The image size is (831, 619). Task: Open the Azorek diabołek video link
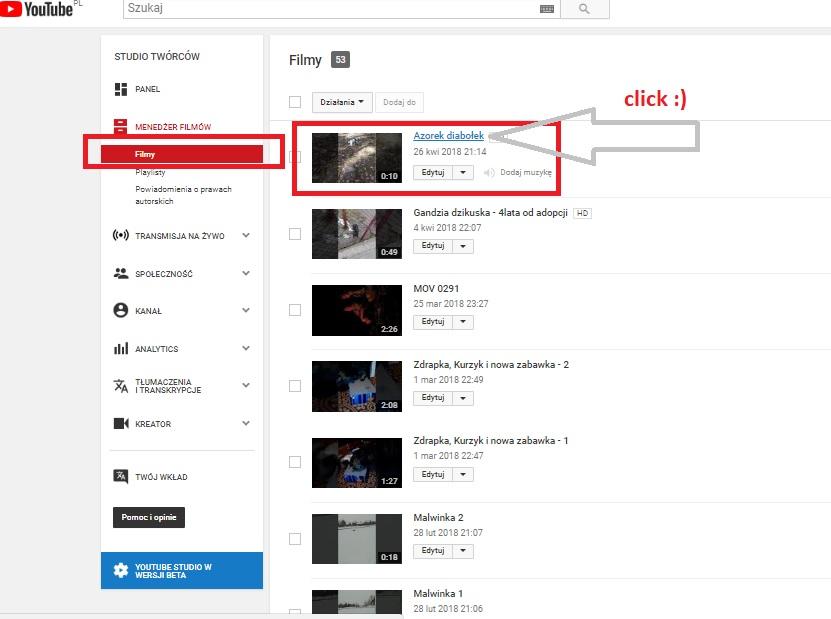coord(448,135)
